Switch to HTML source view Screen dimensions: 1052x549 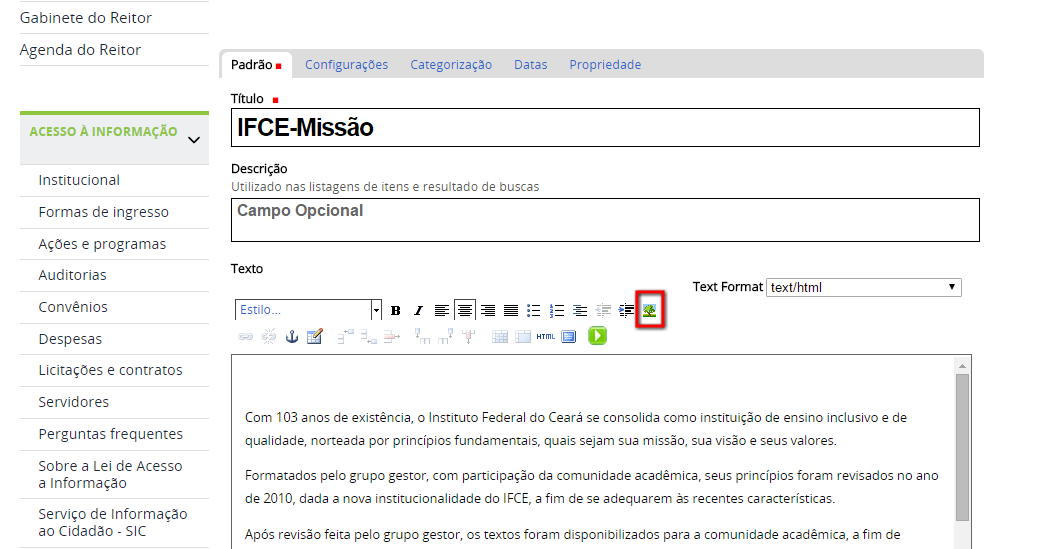click(x=545, y=336)
